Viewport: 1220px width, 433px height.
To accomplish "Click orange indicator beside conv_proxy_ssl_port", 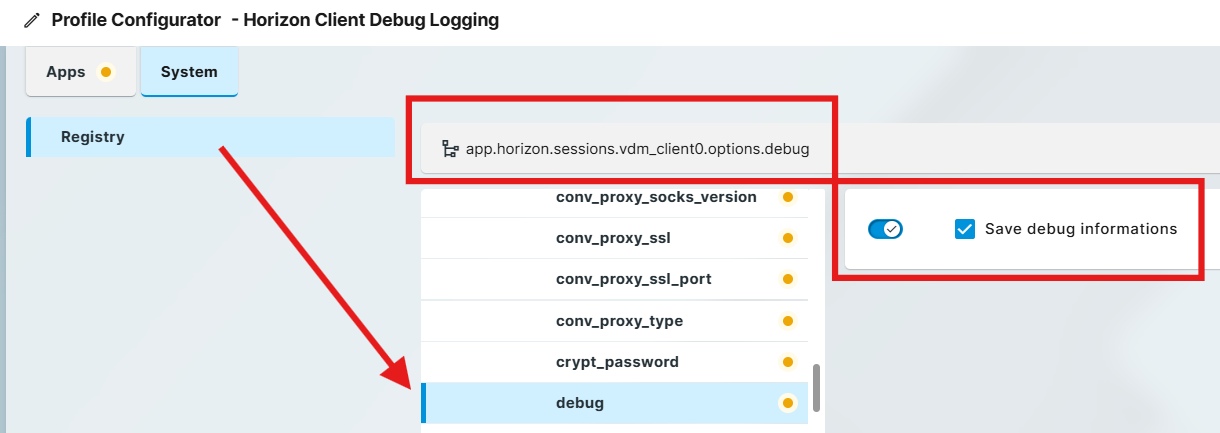I will [x=787, y=279].
